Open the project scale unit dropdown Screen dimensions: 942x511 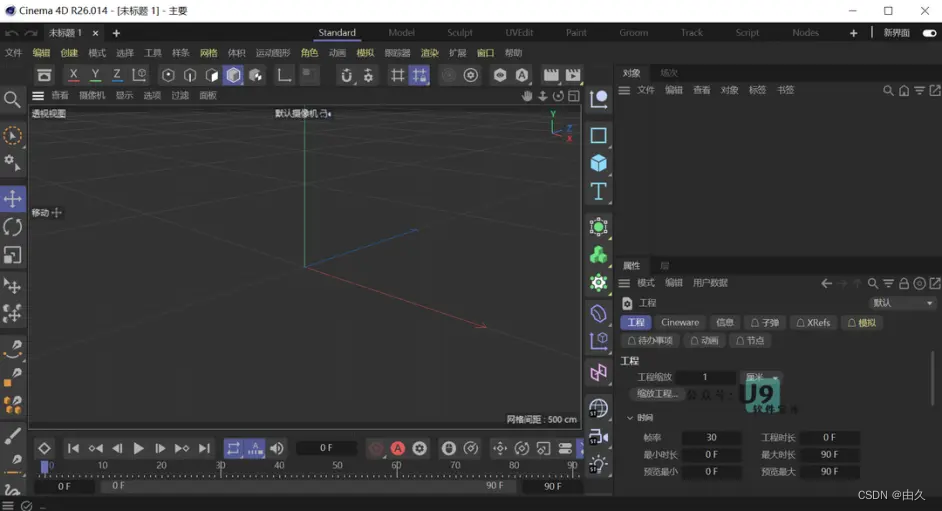(x=761, y=378)
